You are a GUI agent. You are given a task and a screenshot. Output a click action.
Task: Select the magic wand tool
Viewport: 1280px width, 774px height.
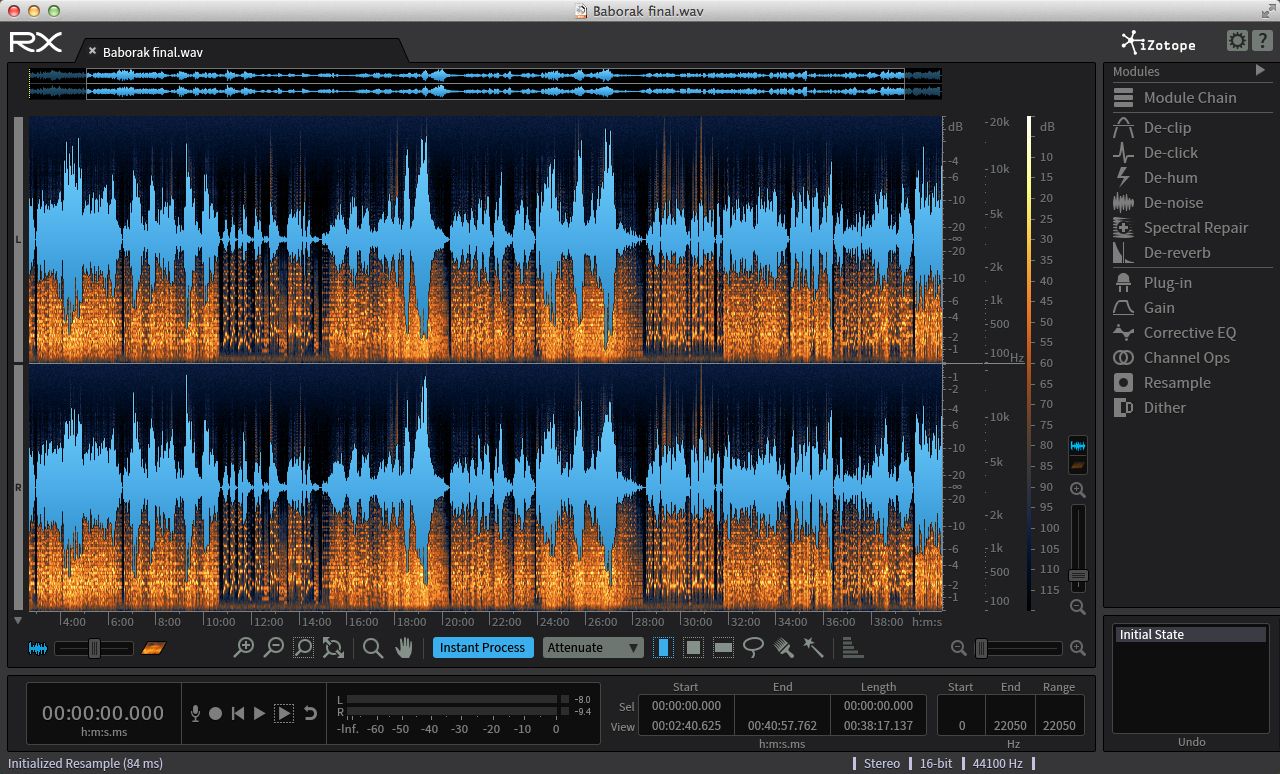click(x=814, y=648)
